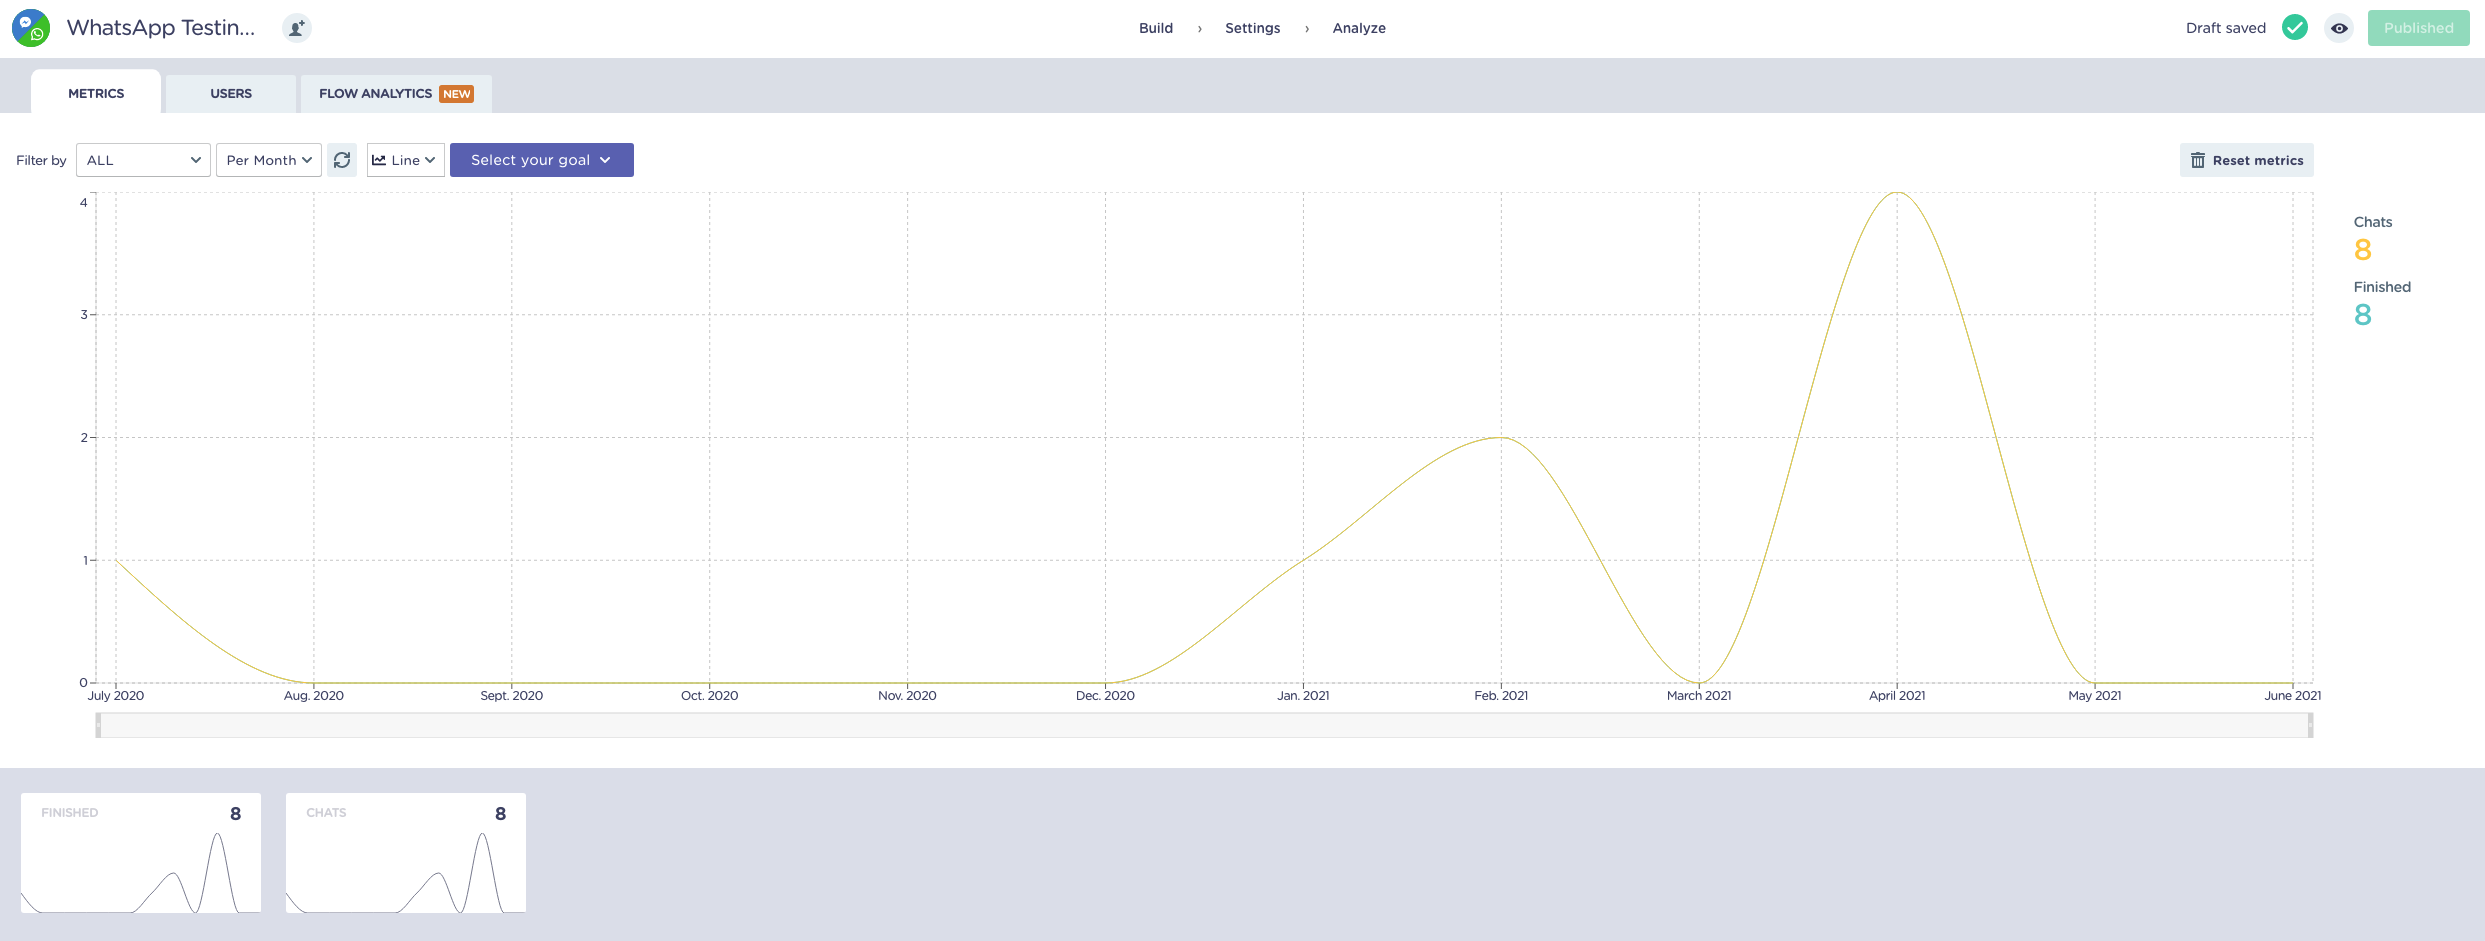Click the Feb. 2021 data point

(x=1501, y=437)
